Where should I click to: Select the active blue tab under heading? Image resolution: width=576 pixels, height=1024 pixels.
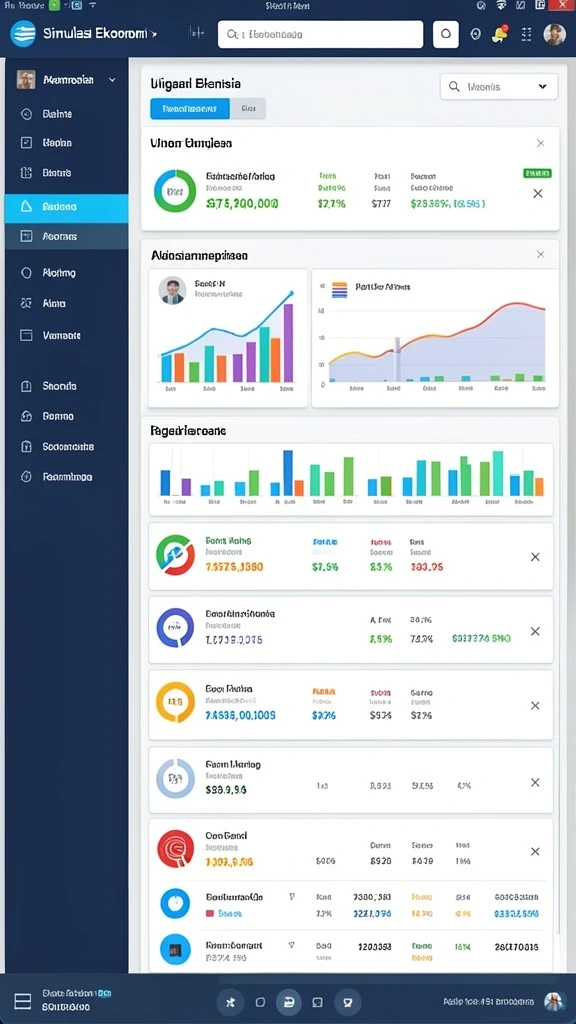coord(189,108)
